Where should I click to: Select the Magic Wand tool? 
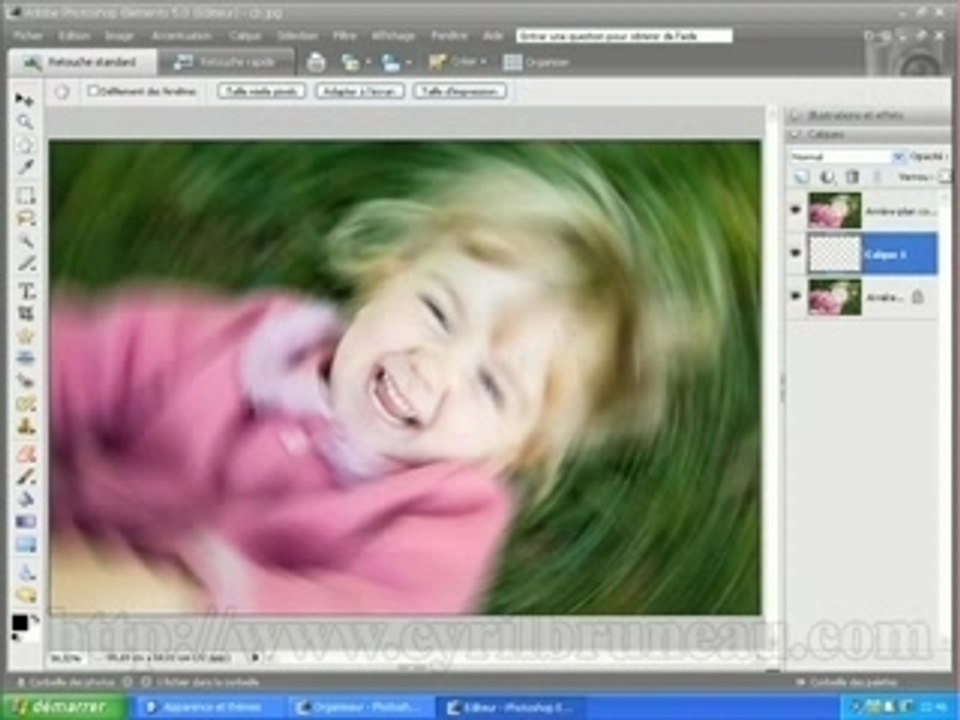(25, 241)
